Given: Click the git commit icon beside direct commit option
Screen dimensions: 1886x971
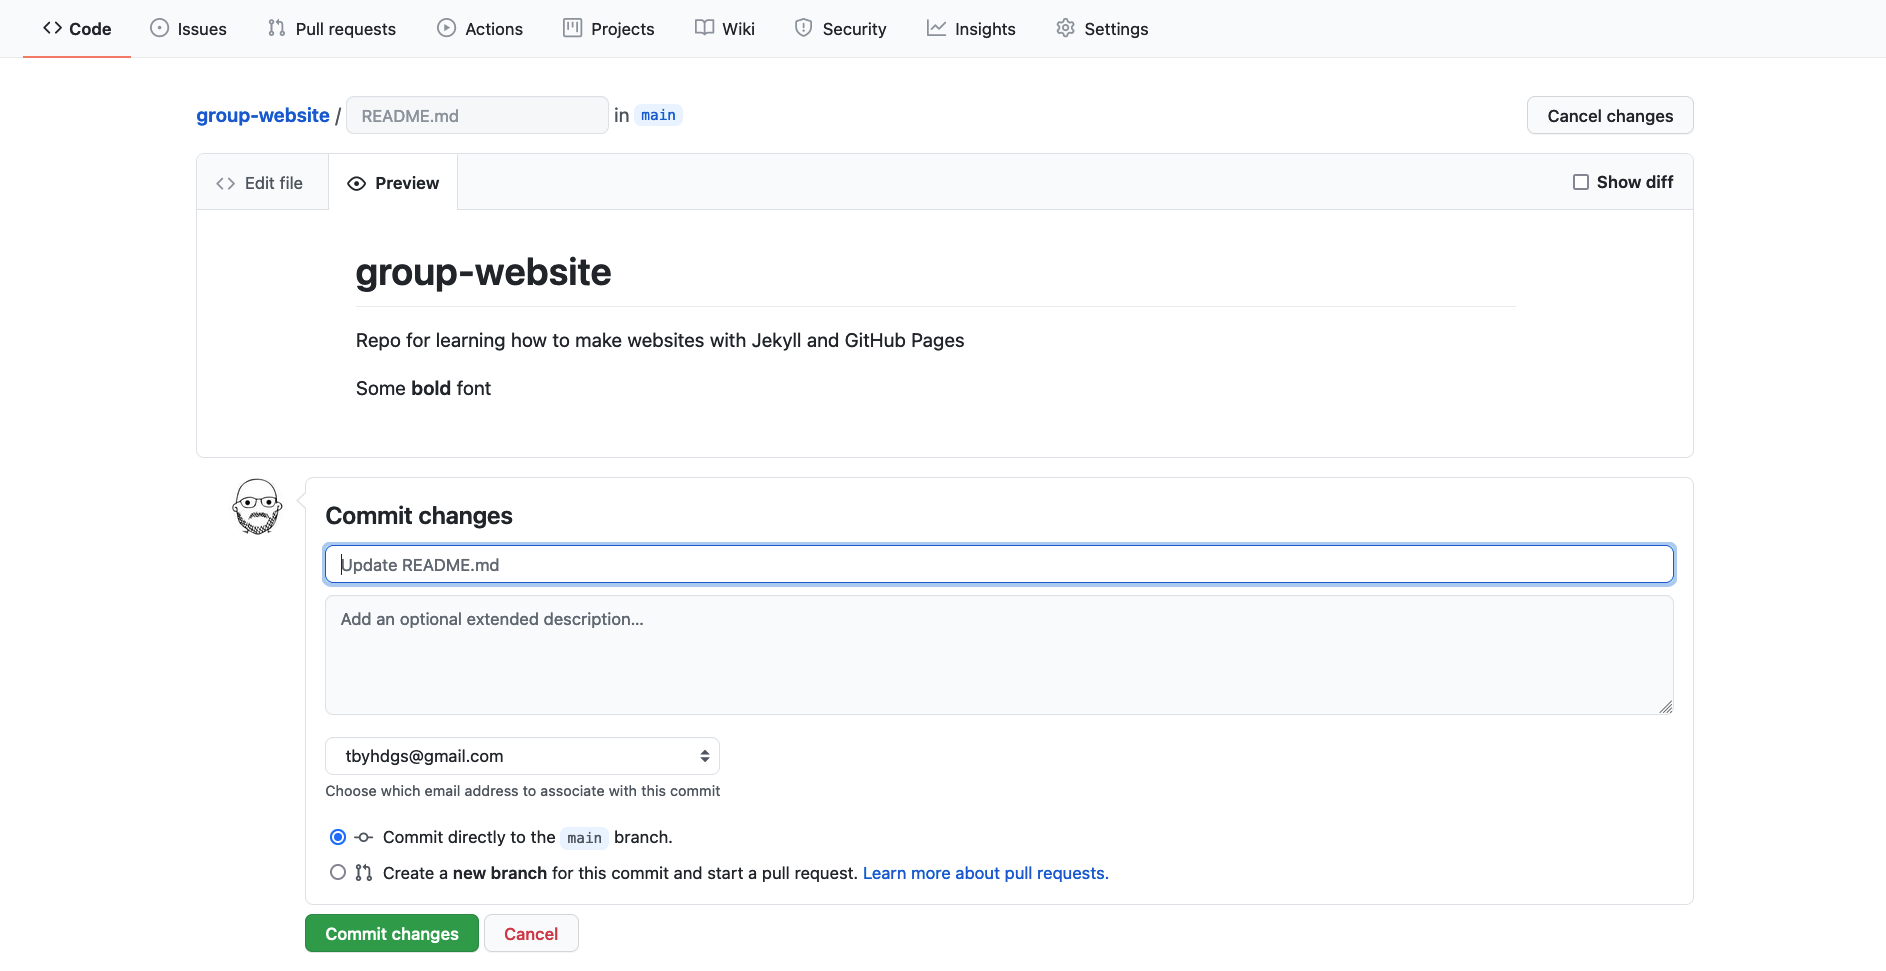Looking at the screenshot, I should (364, 837).
